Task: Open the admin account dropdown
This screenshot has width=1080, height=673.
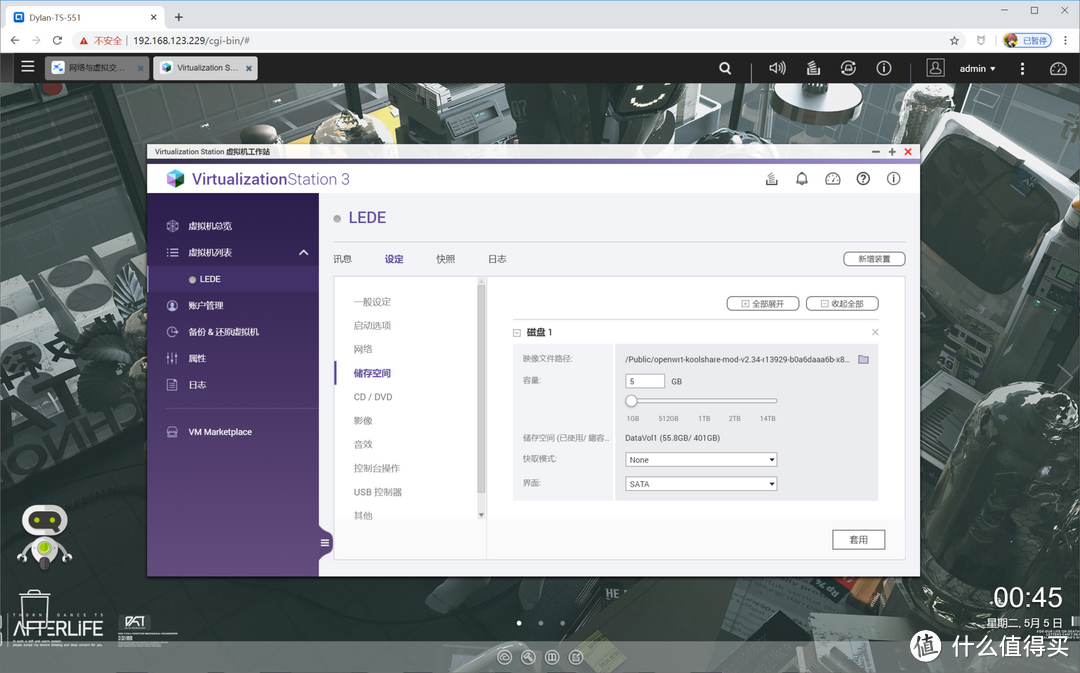Action: click(x=977, y=68)
